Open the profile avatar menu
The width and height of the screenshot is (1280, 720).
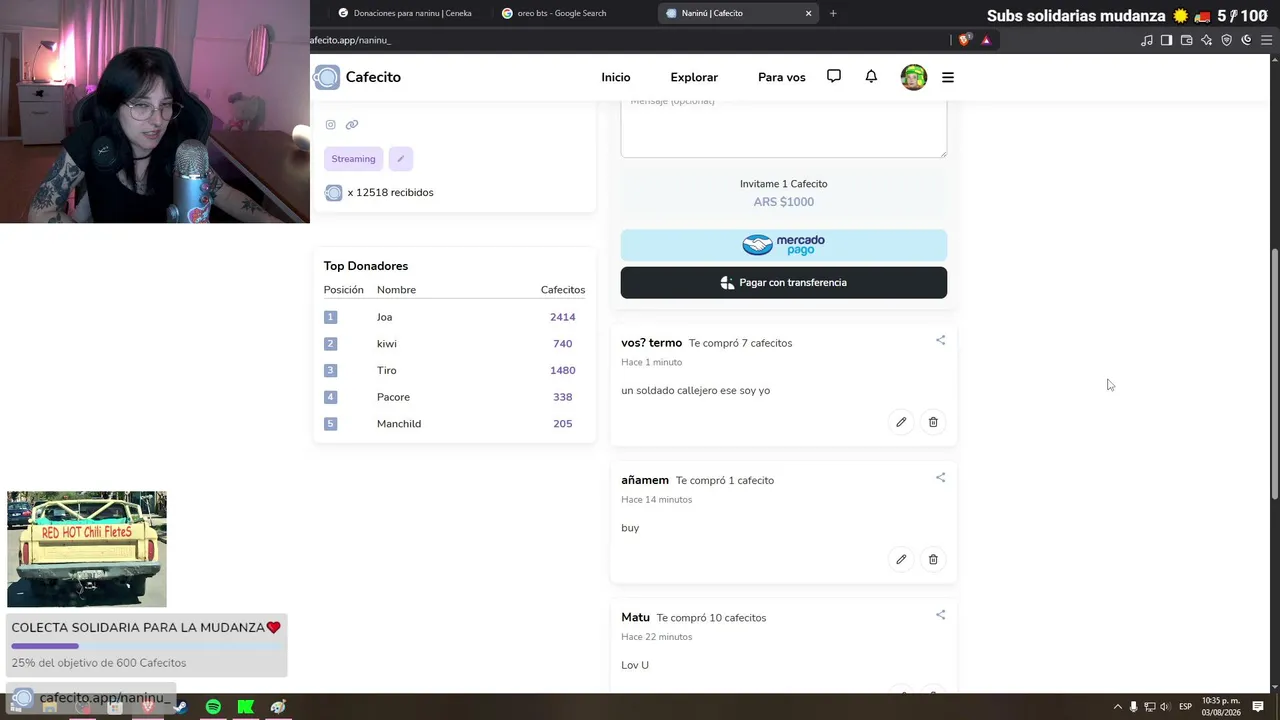(914, 77)
